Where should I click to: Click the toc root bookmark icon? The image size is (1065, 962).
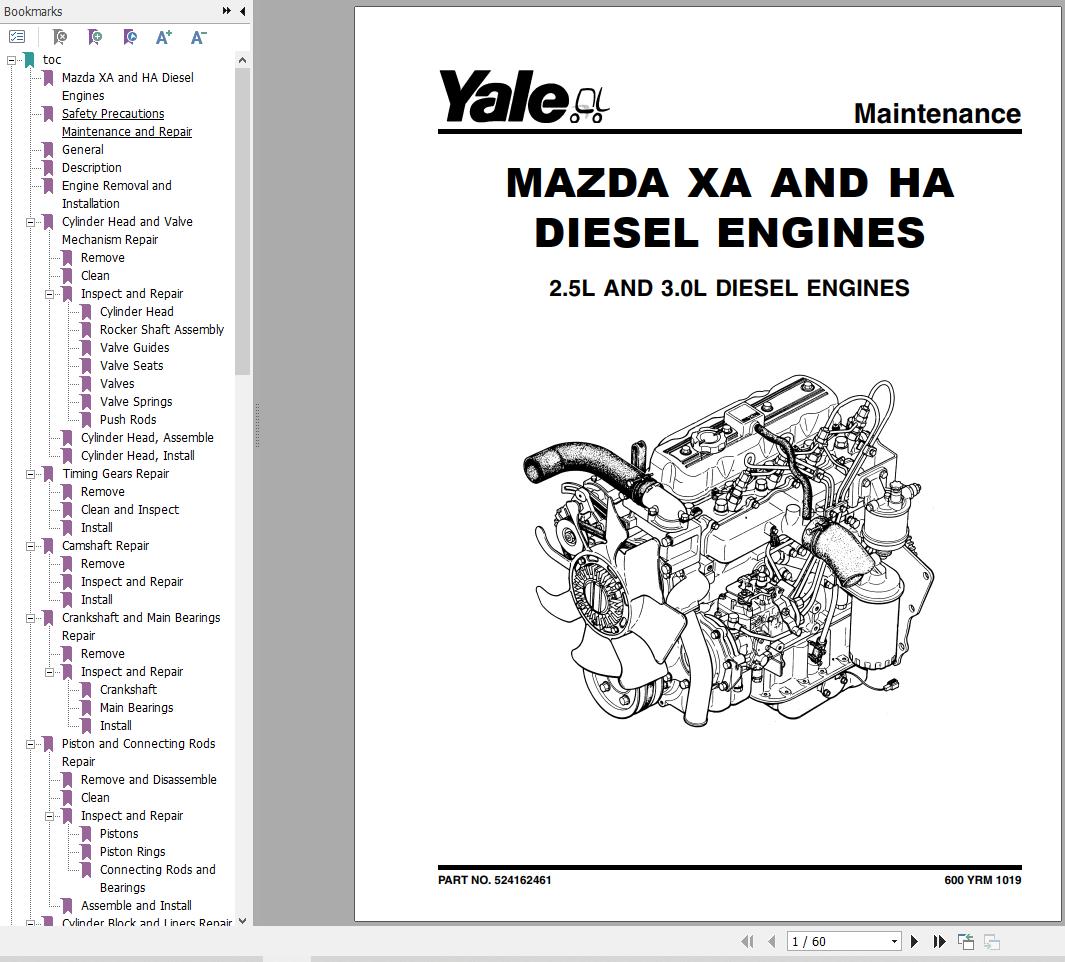29,60
